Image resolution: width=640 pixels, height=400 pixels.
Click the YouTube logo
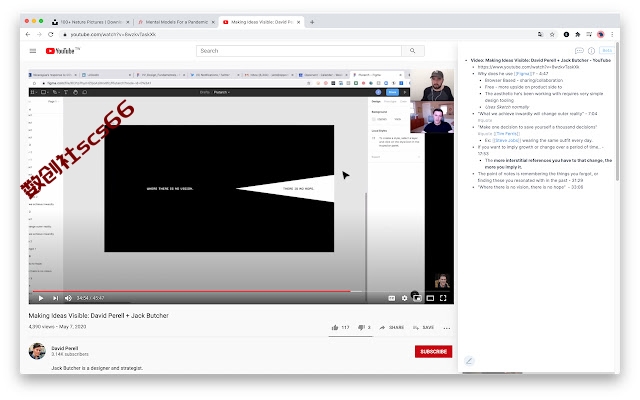pyautogui.click(x=62, y=51)
